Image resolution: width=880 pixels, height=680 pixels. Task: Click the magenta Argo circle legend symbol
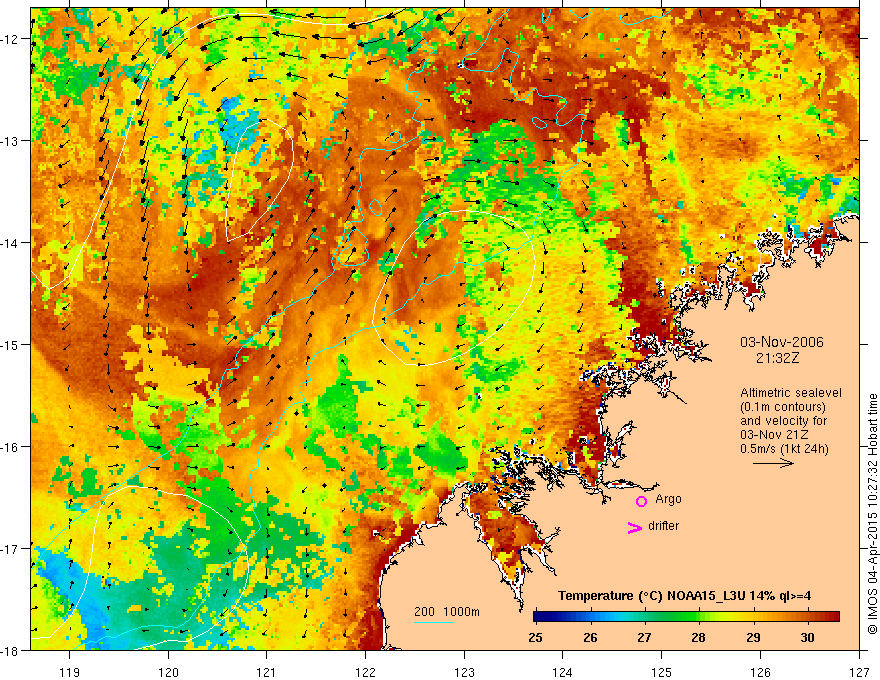coord(641,501)
